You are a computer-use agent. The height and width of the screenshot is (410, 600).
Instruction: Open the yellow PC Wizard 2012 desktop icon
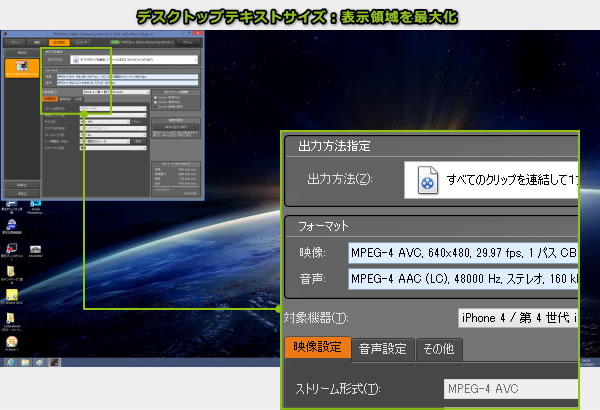click(11, 295)
